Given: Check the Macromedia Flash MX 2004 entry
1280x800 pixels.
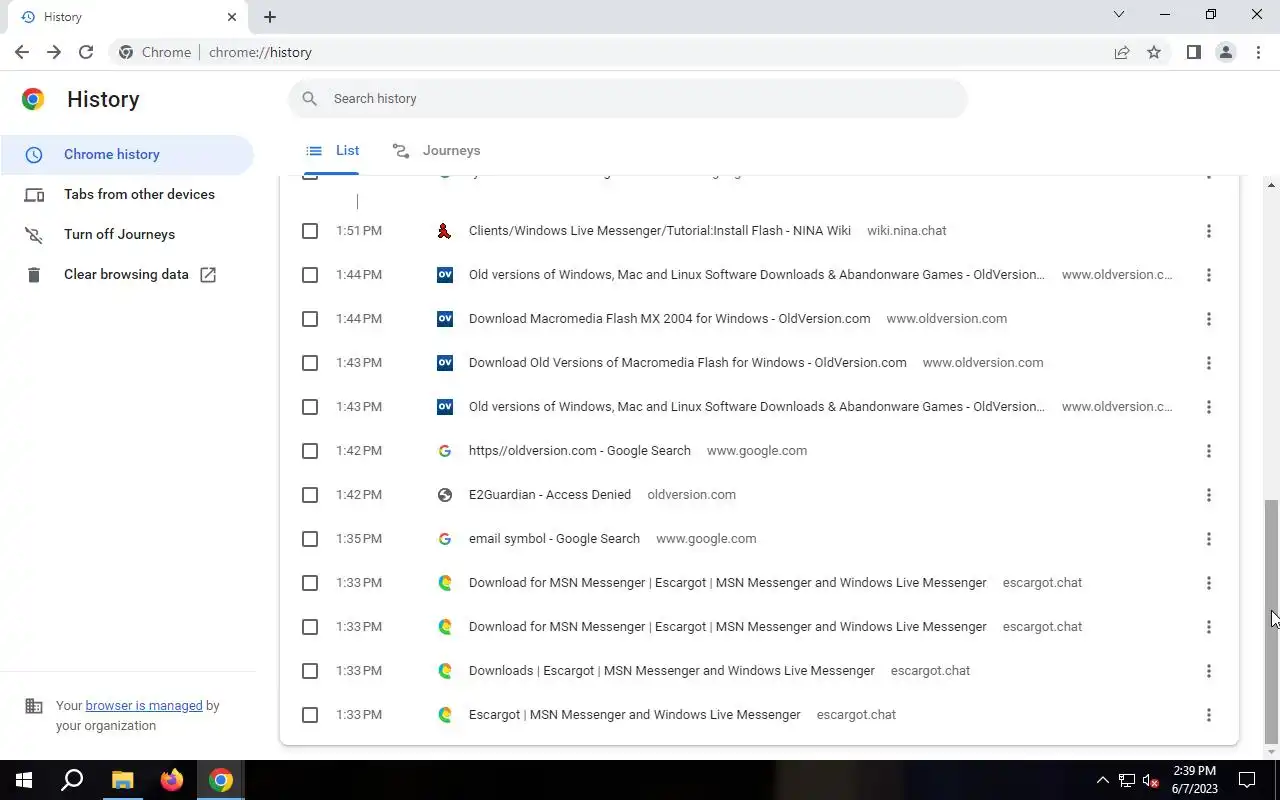Looking at the screenshot, I should 310,319.
